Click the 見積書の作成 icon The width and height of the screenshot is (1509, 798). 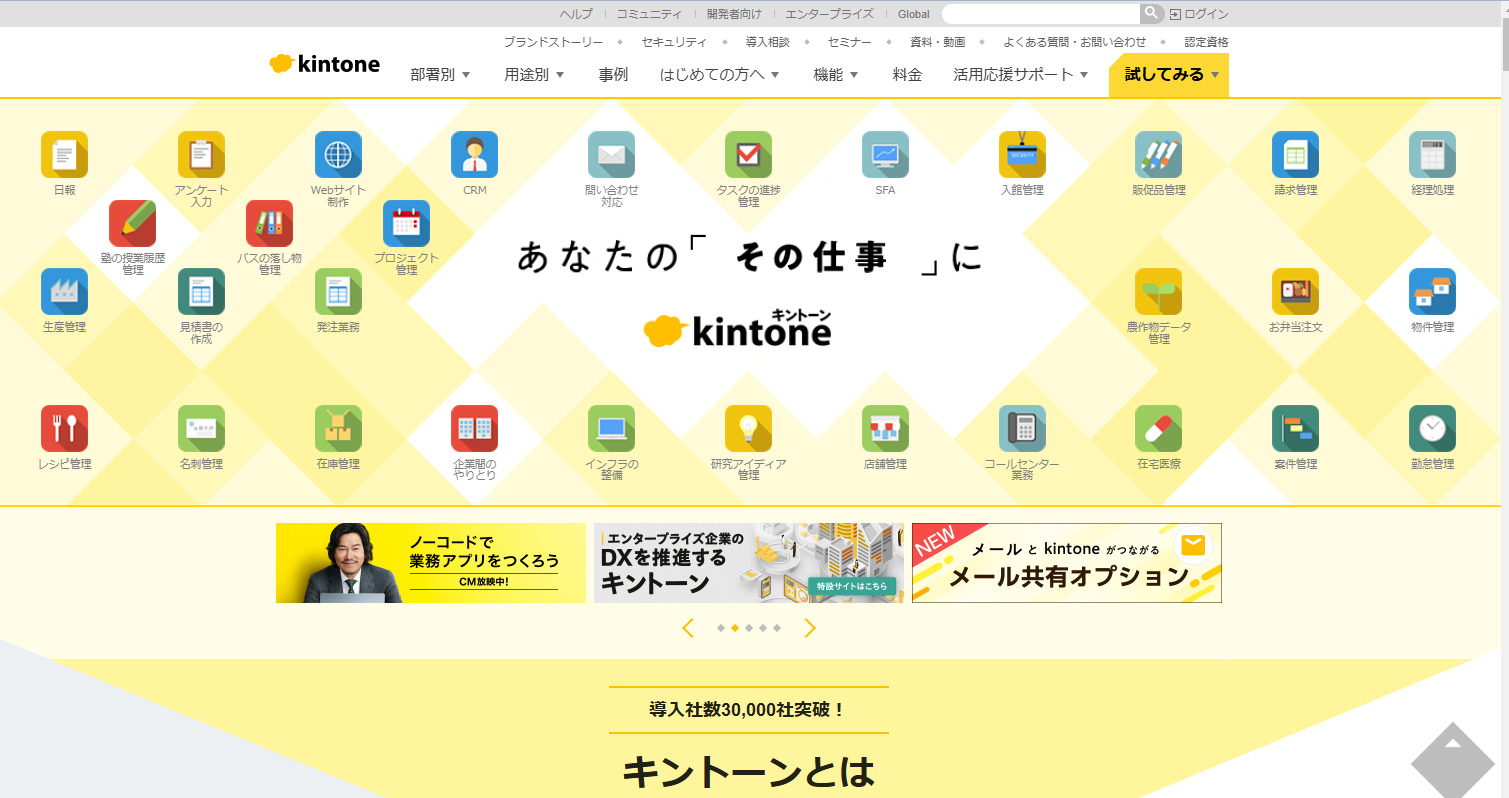[201, 292]
